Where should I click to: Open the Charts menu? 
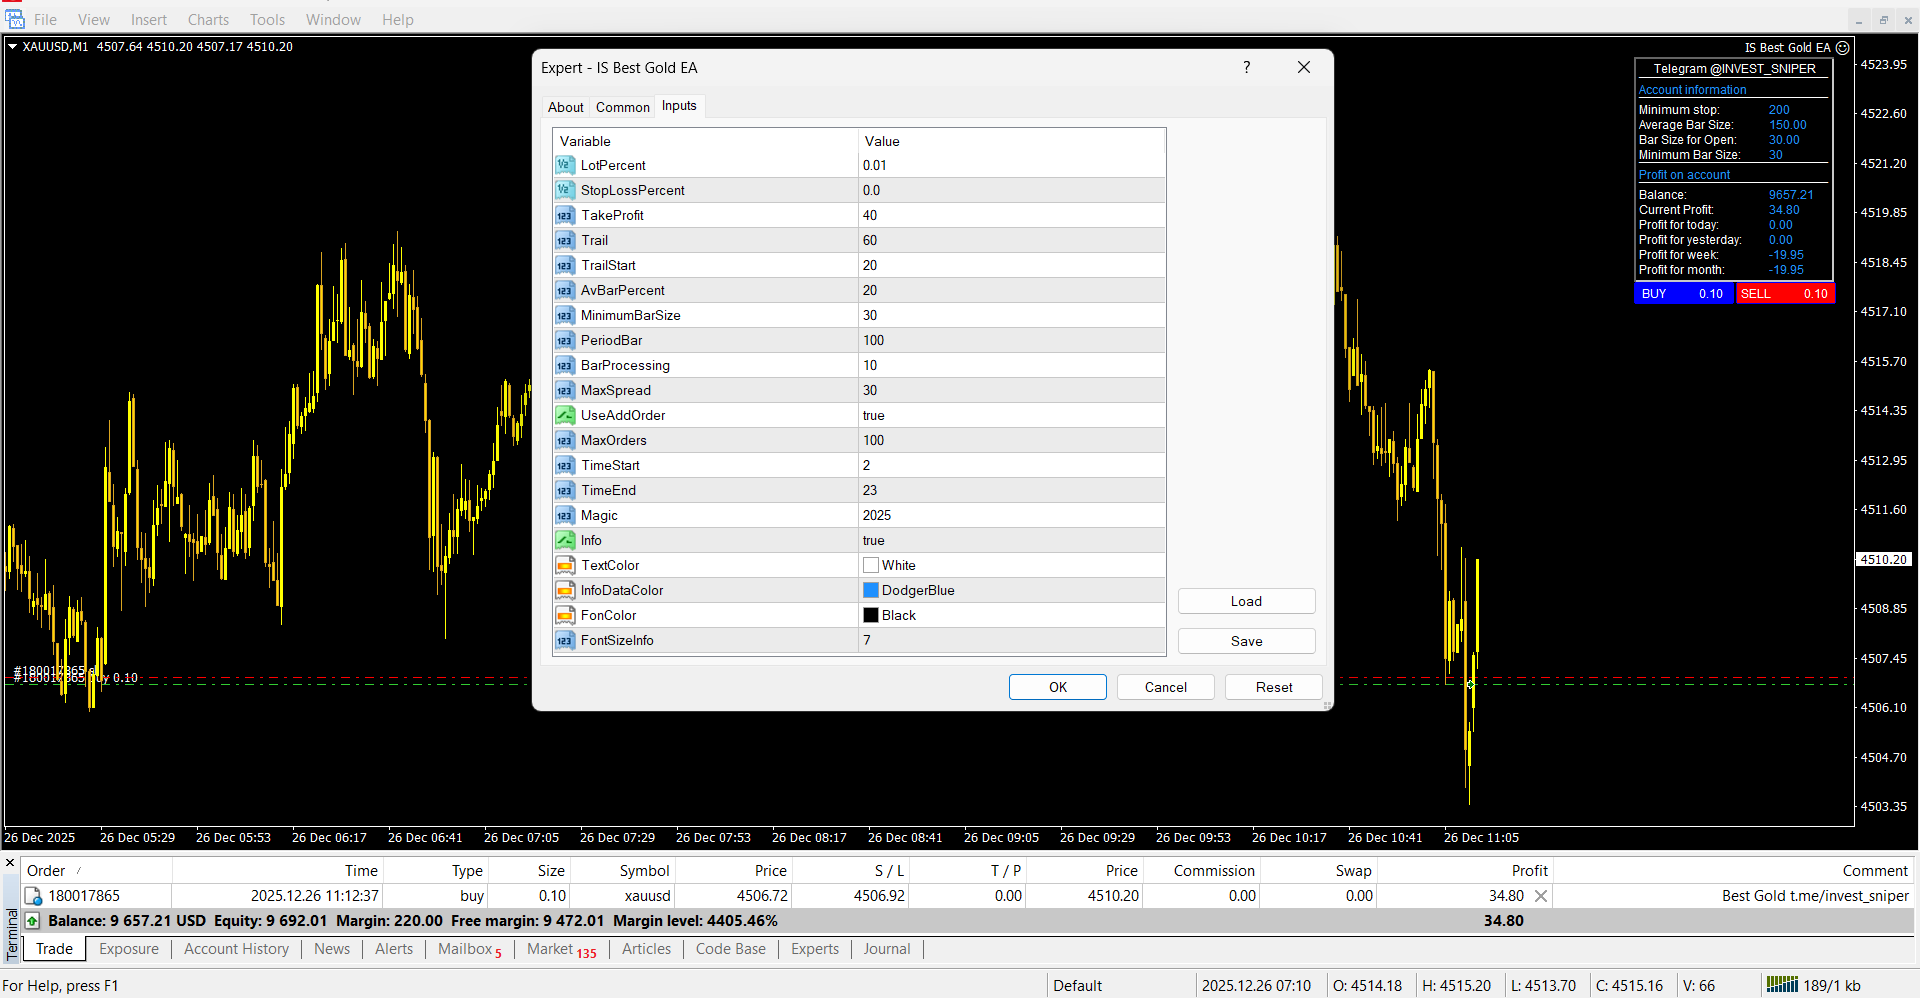[208, 20]
